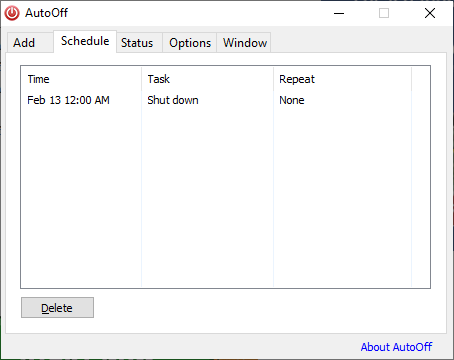This screenshot has height=360, width=454.
Task: Minimize the AutoOff window
Action: (x=339, y=13)
